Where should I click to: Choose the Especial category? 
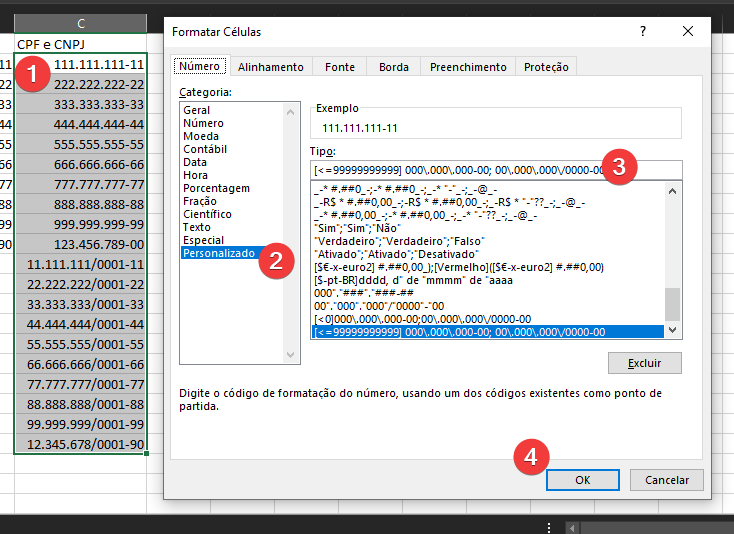(232, 240)
